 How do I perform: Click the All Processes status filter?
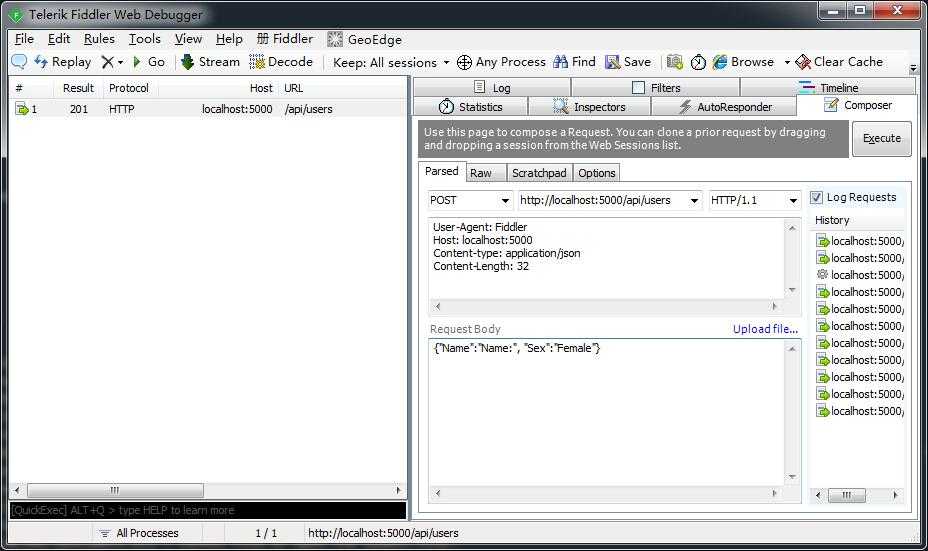[139, 533]
